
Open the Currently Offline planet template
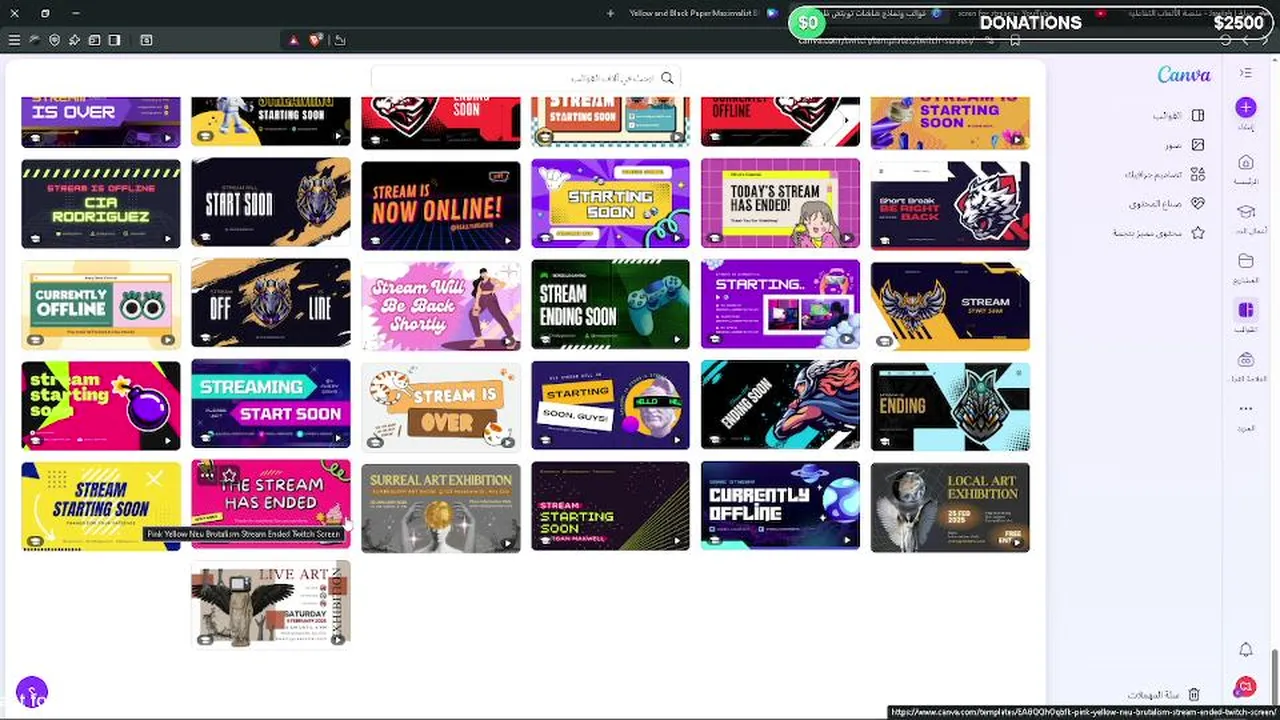tap(780, 507)
